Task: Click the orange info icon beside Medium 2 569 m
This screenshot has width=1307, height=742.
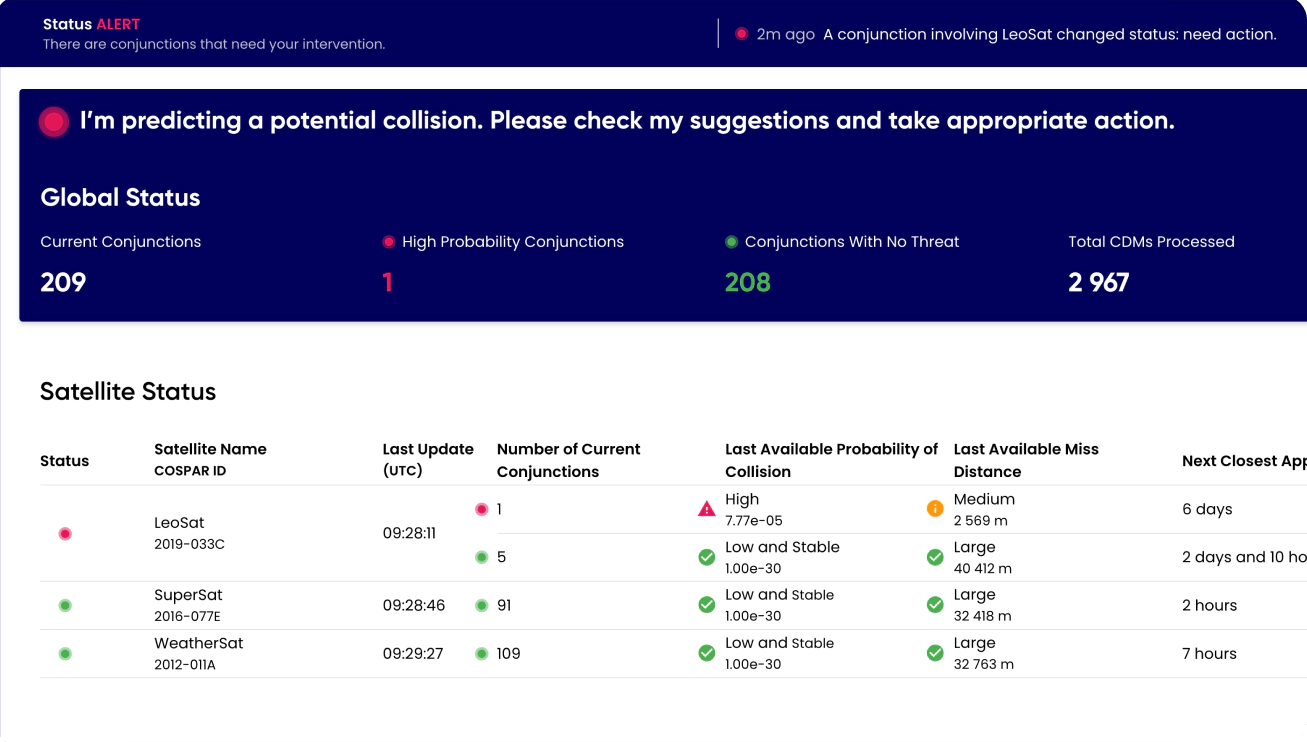Action: click(x=935, y=509)
